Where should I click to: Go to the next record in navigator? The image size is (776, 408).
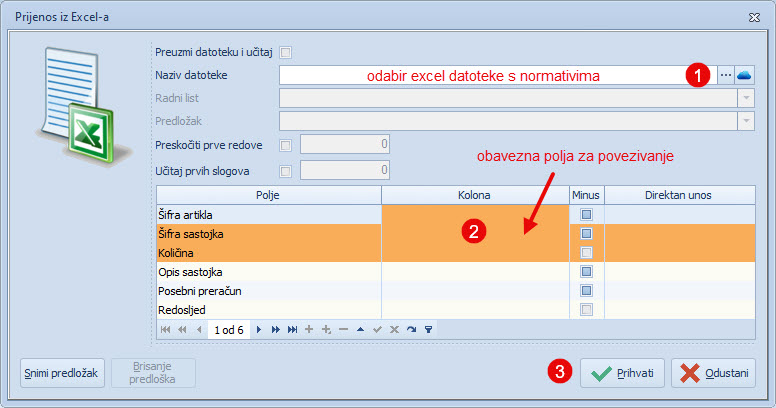coord(259,329)
